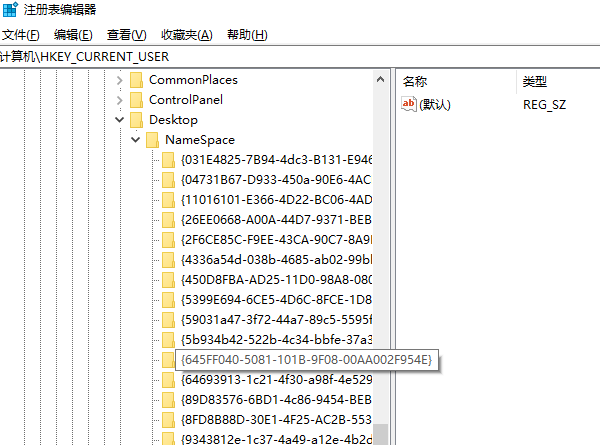600x445 pixels.
Task: Select key {031E4825-7B94-4dc3-B131
Action: (276, 160)
